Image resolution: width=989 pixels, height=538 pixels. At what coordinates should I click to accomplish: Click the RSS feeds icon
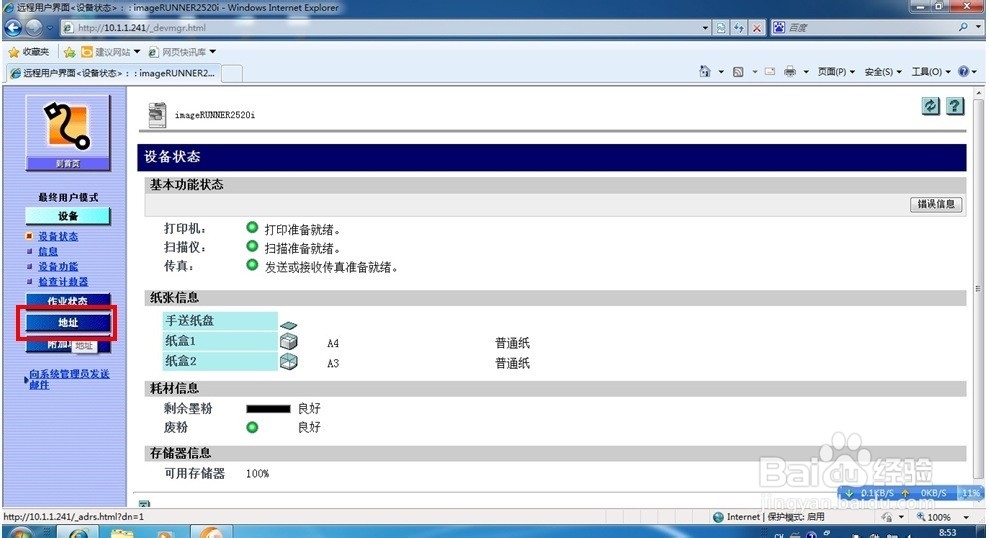pos(738,72)
